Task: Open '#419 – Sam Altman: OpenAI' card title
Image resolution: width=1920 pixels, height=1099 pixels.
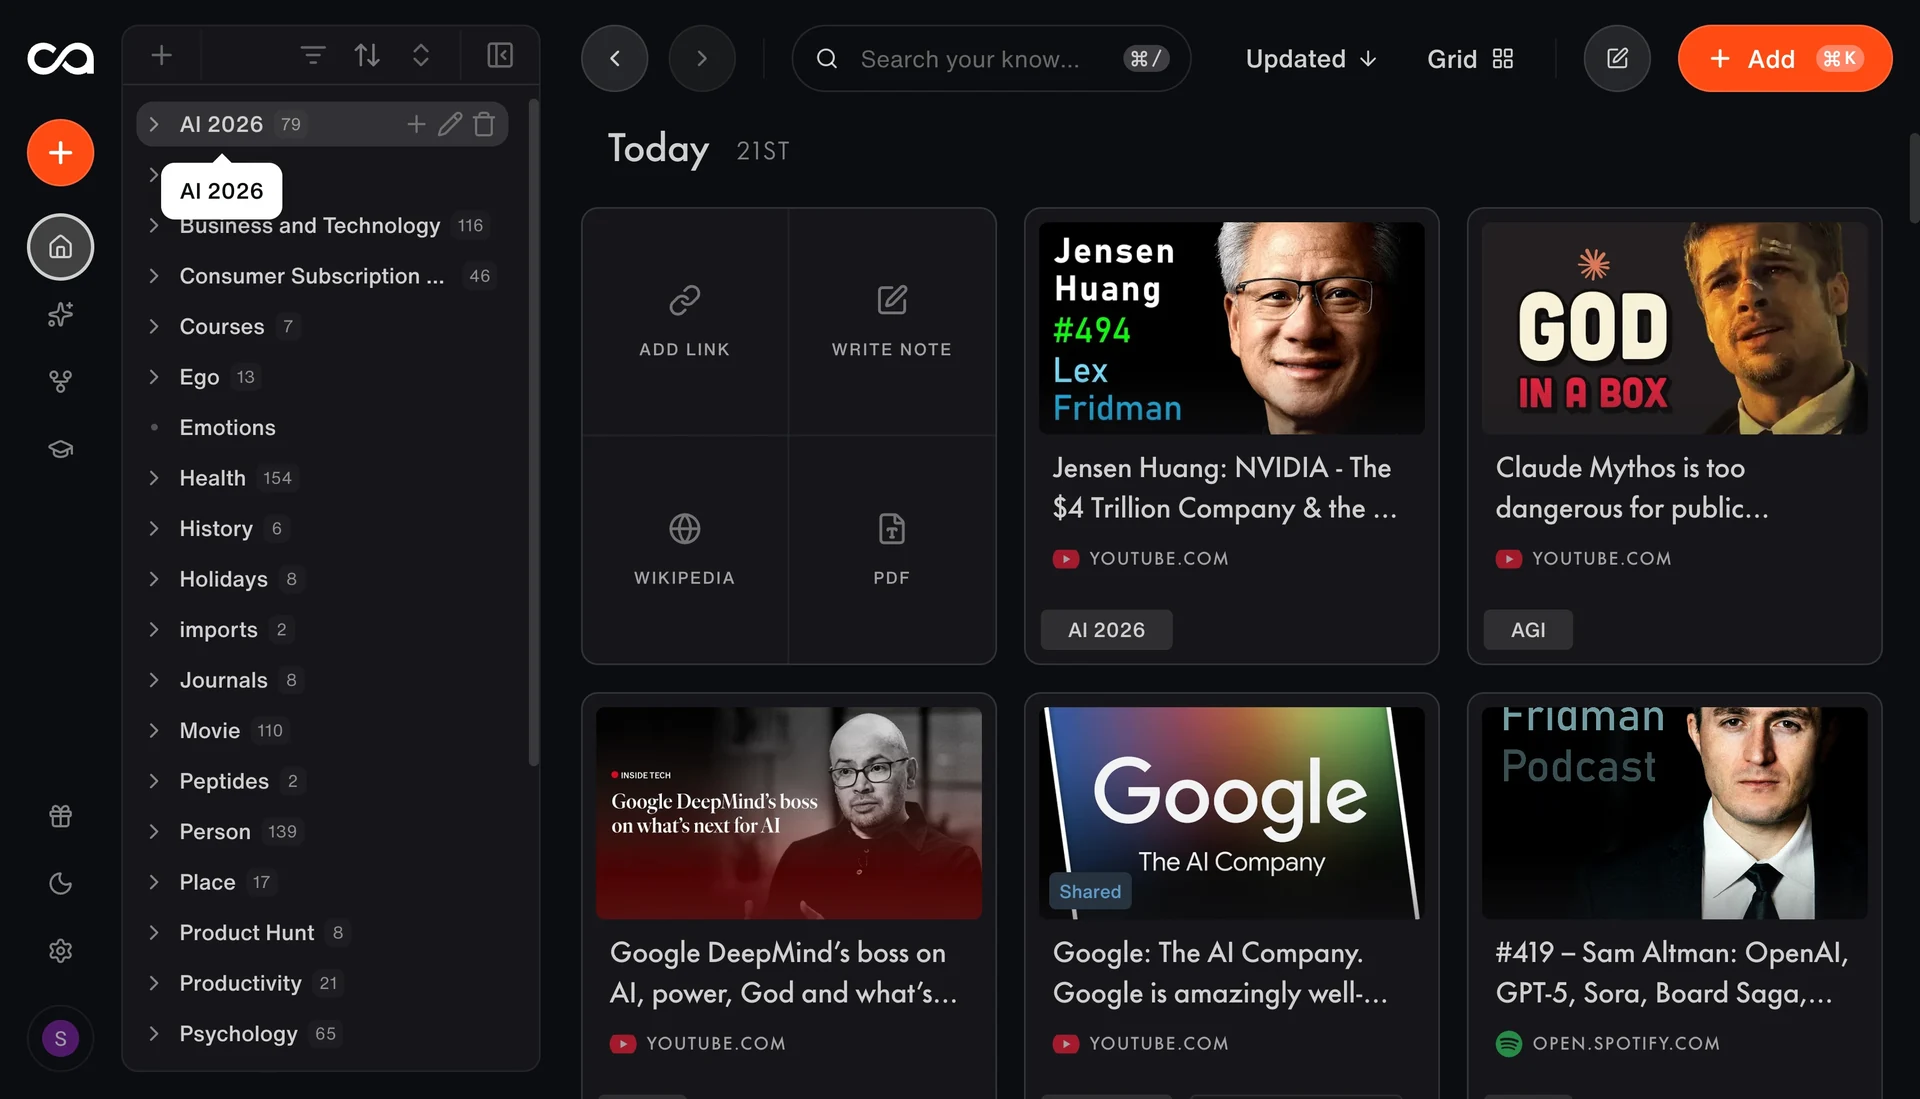Action: coord(1671,973)
